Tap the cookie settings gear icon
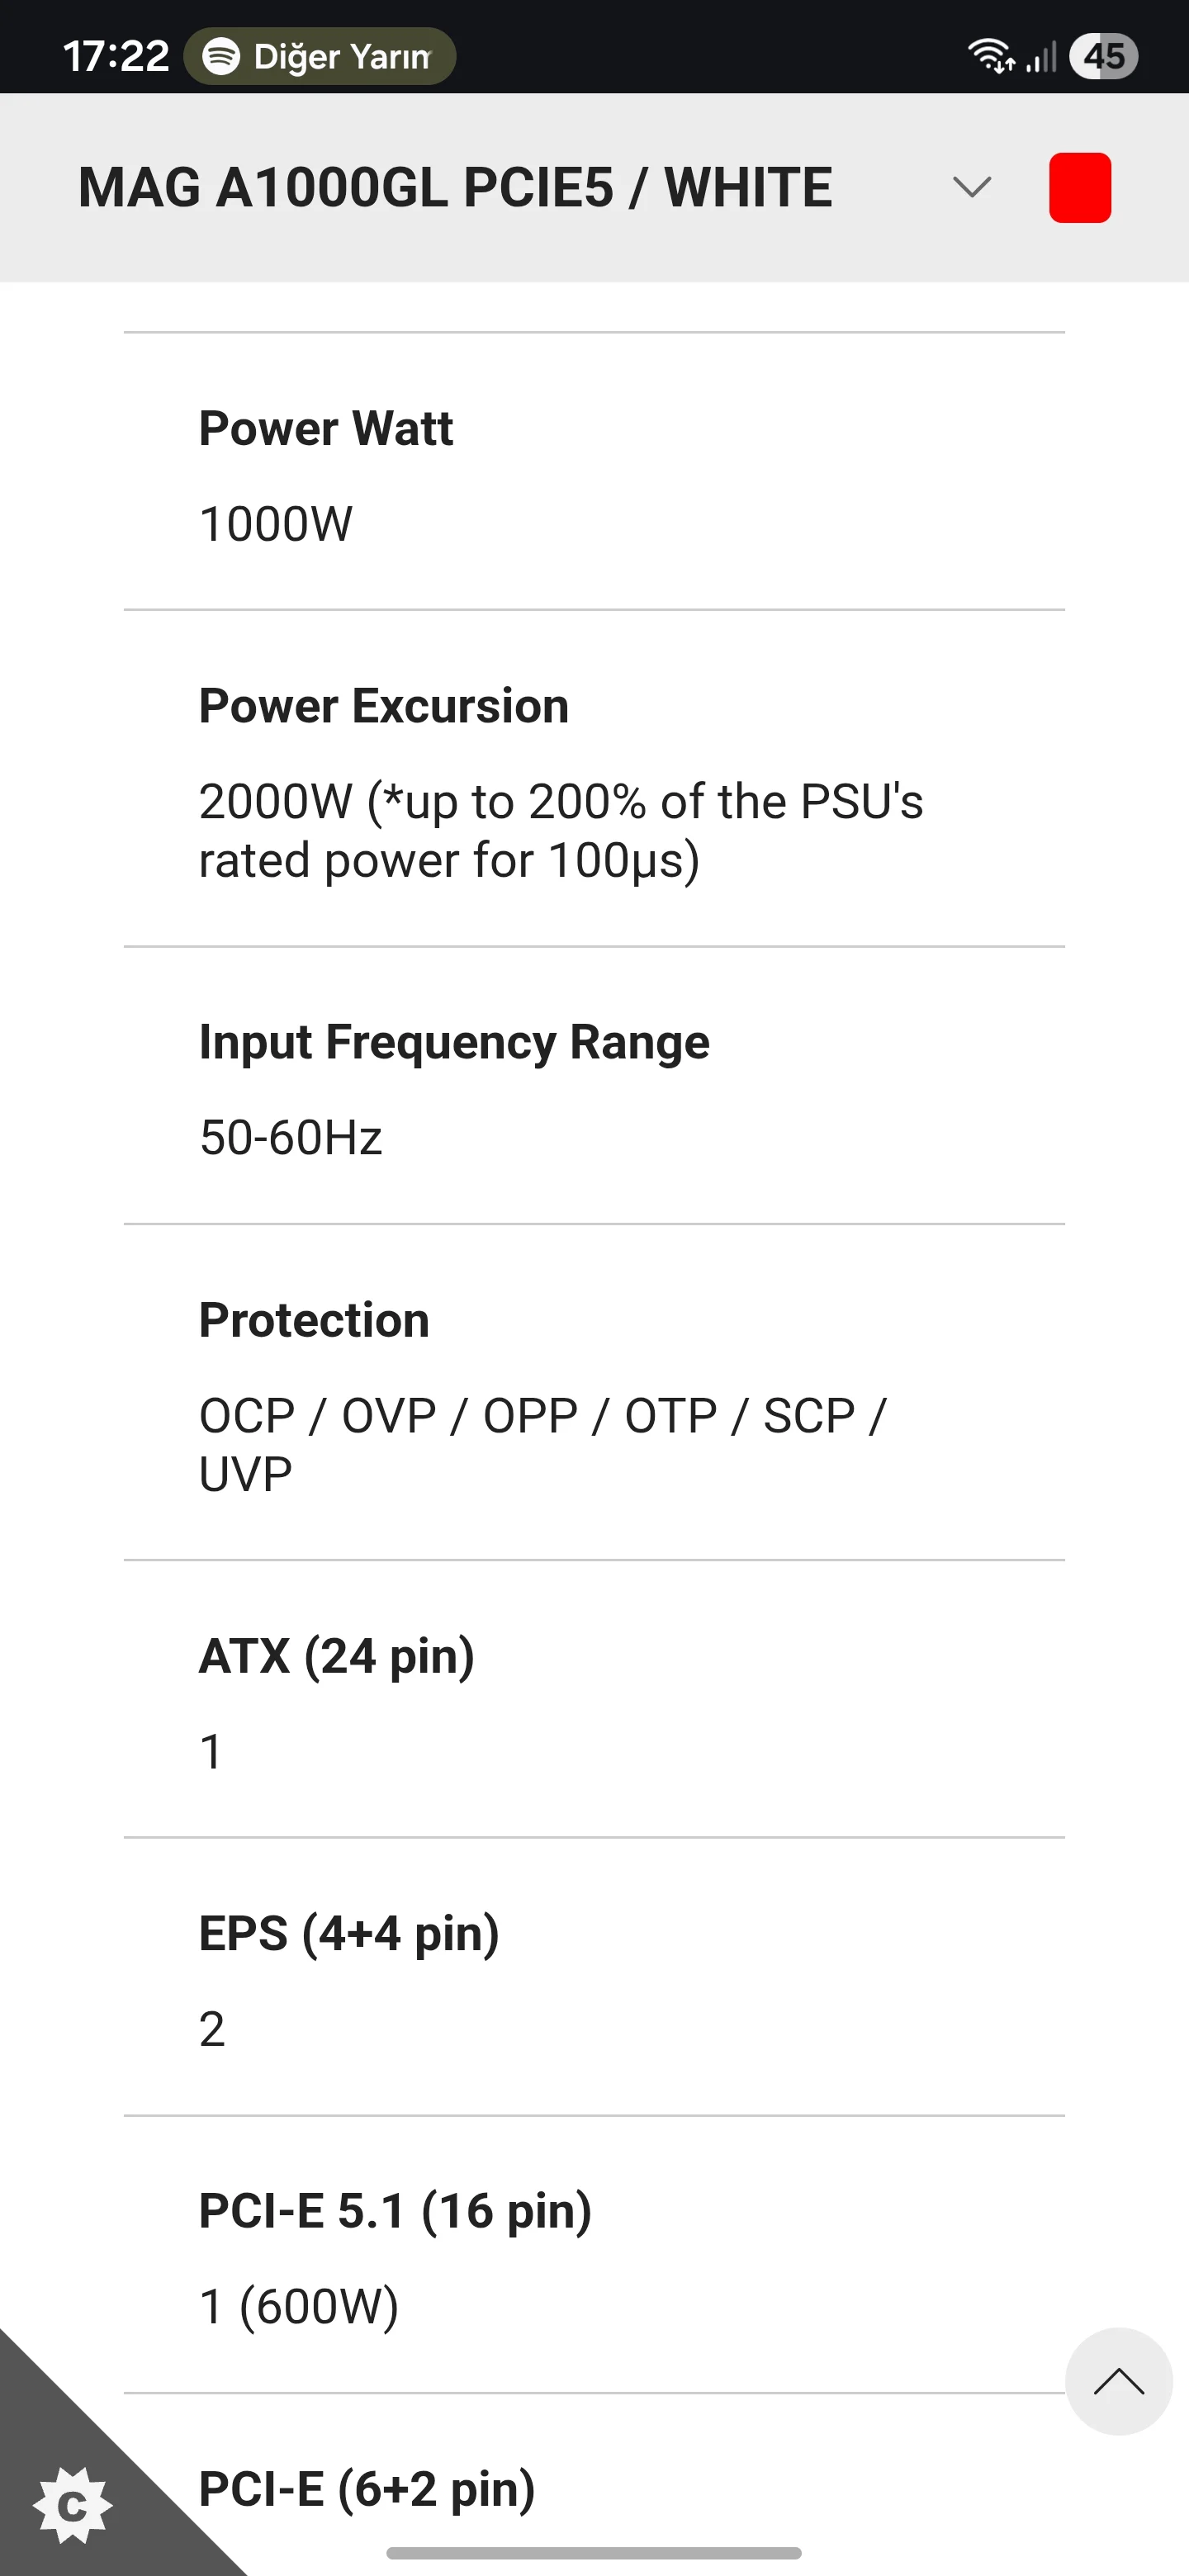This screenshot has height=2576, width=1189. (71, 2505)
